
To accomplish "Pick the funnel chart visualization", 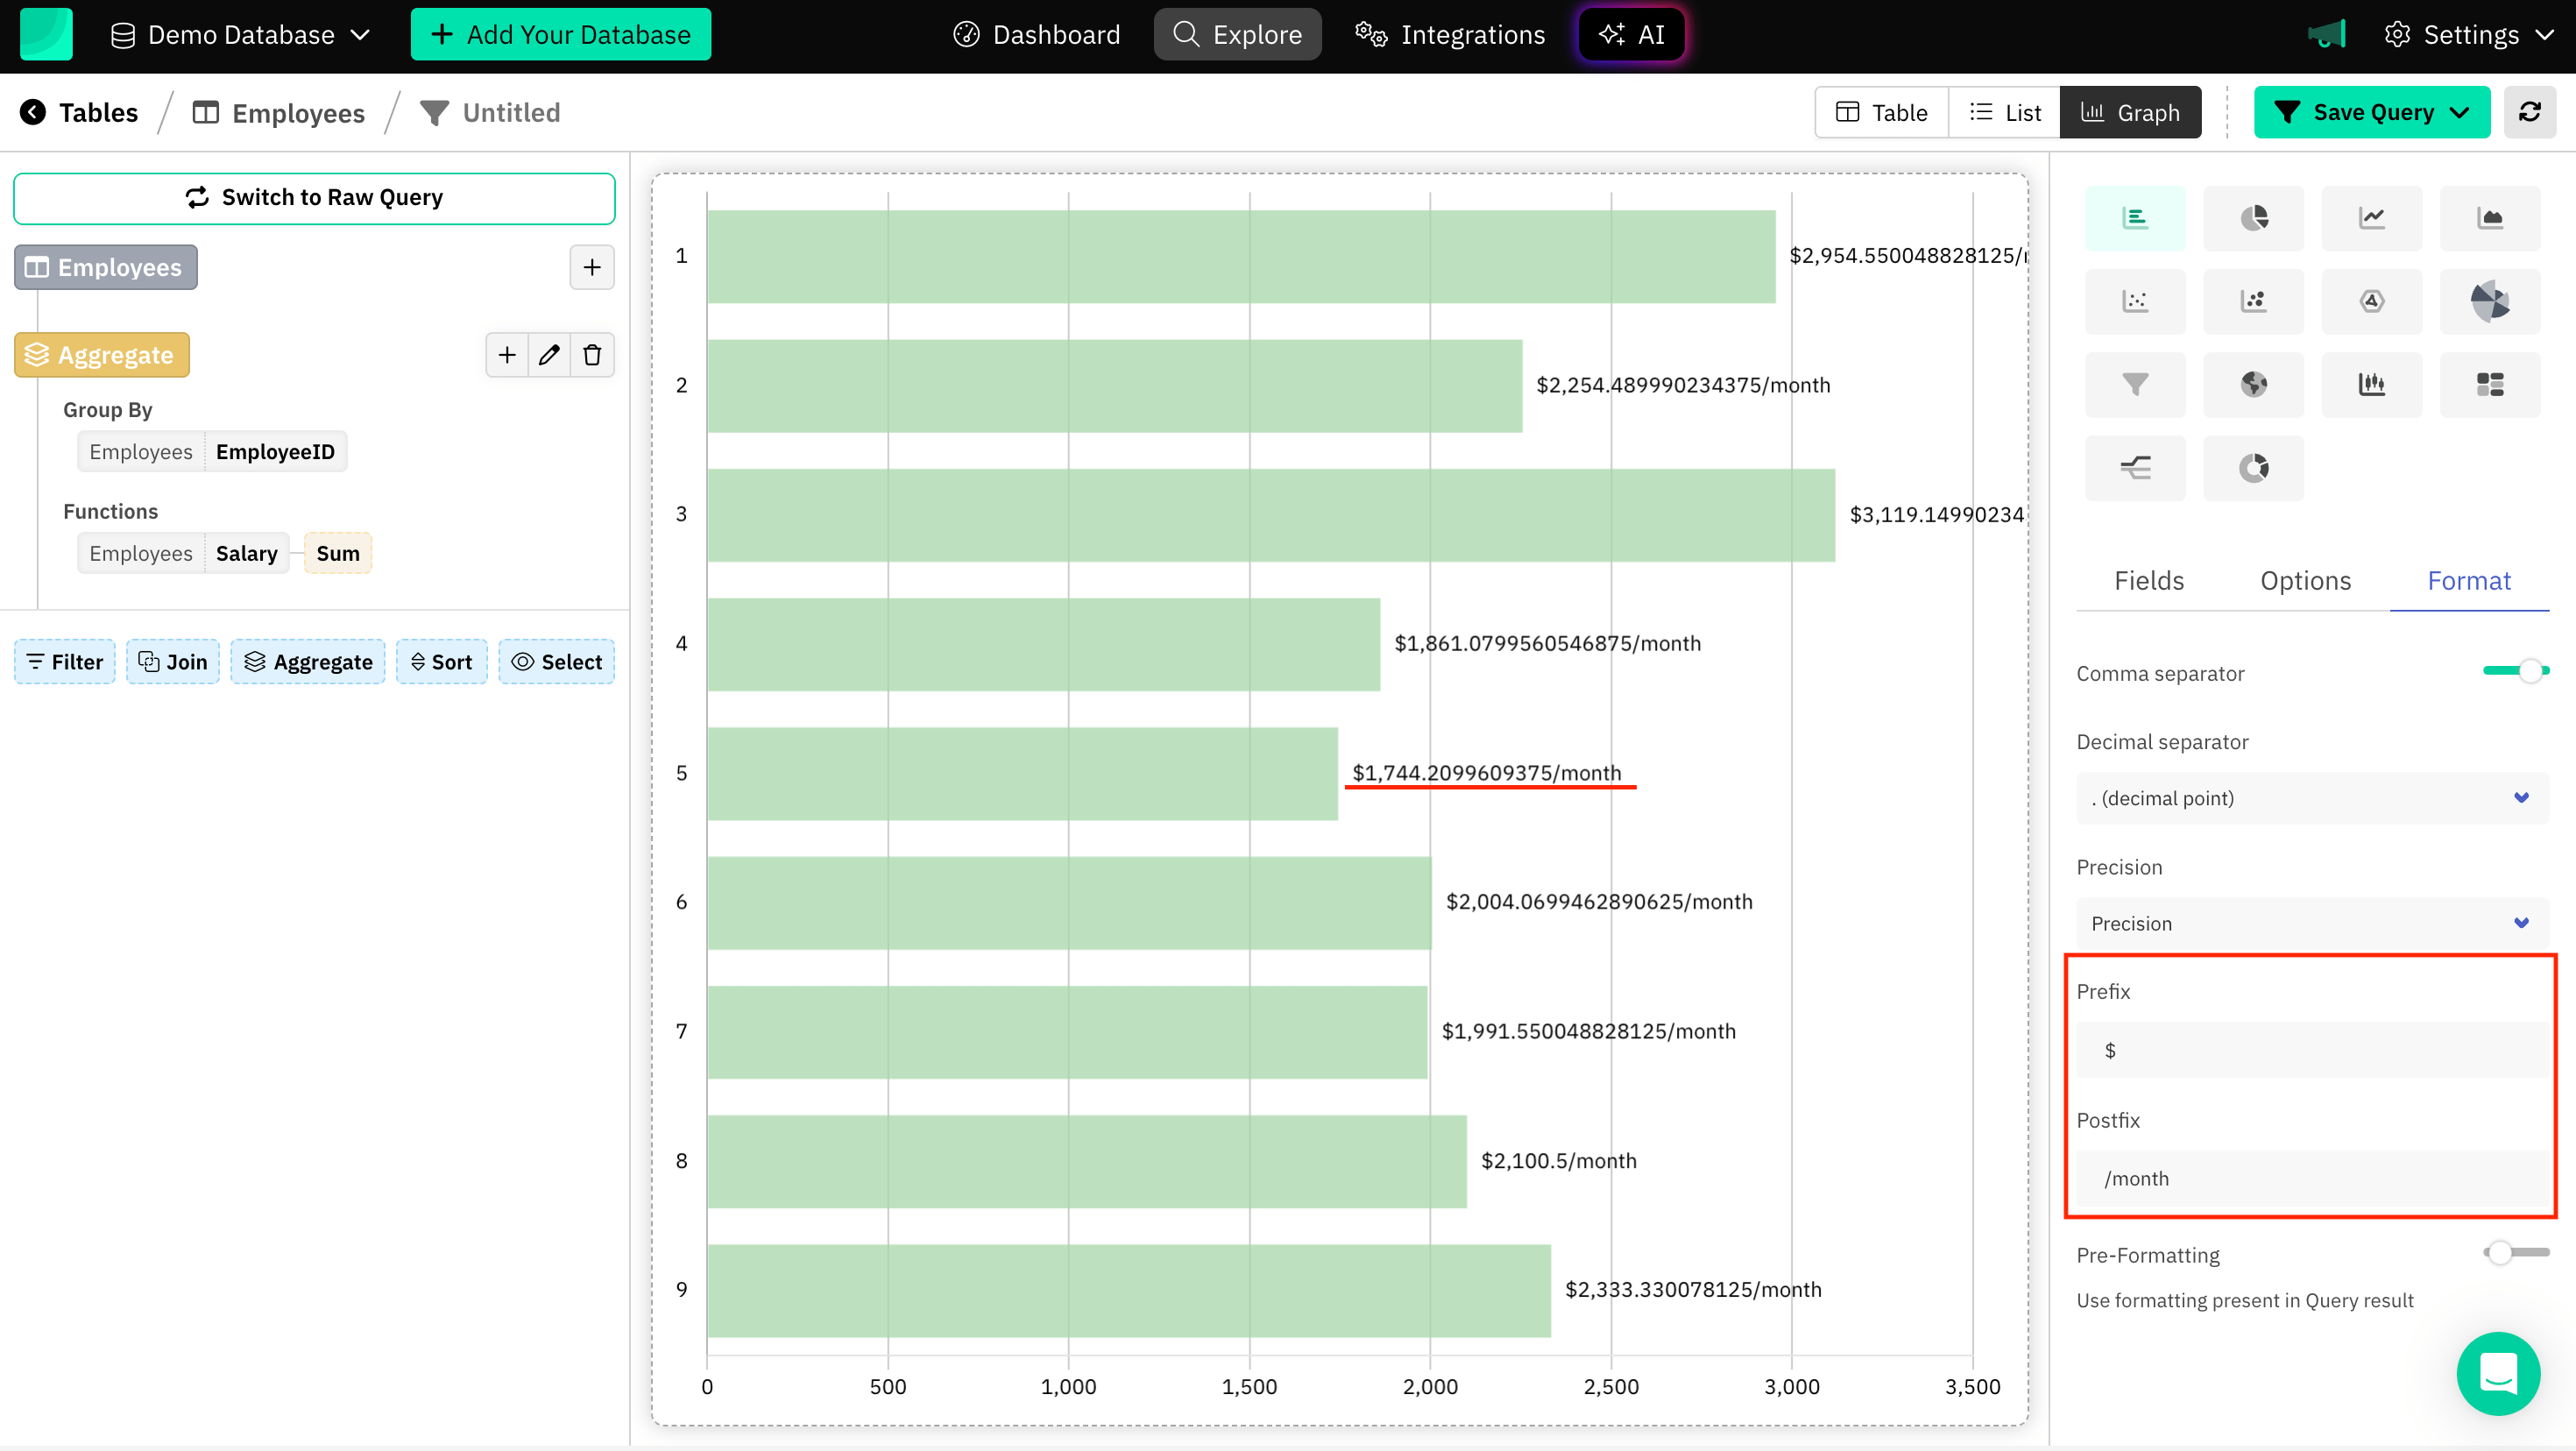I will pos(2135,384).
